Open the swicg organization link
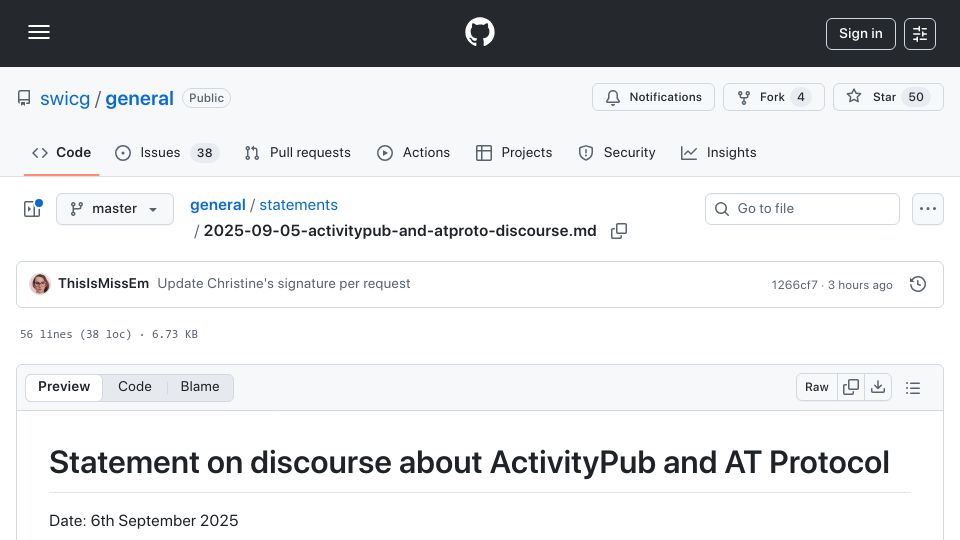Screen dimensions: 960x540 65,99
